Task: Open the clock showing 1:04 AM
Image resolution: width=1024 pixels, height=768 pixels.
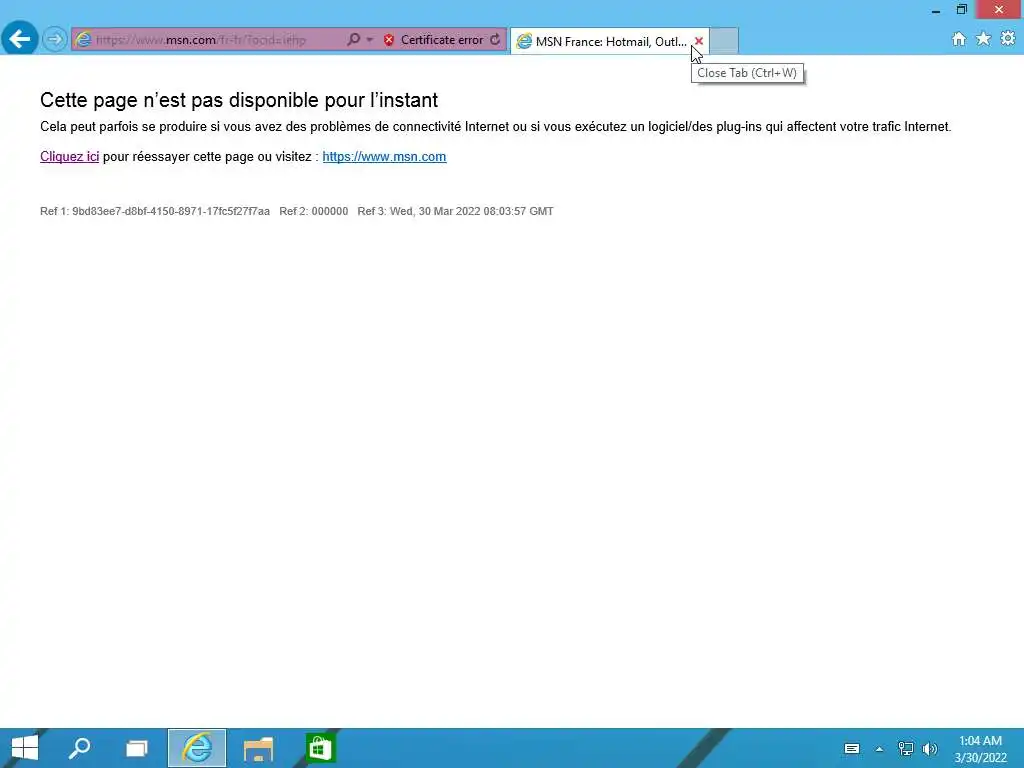Action: coord(980,749)
